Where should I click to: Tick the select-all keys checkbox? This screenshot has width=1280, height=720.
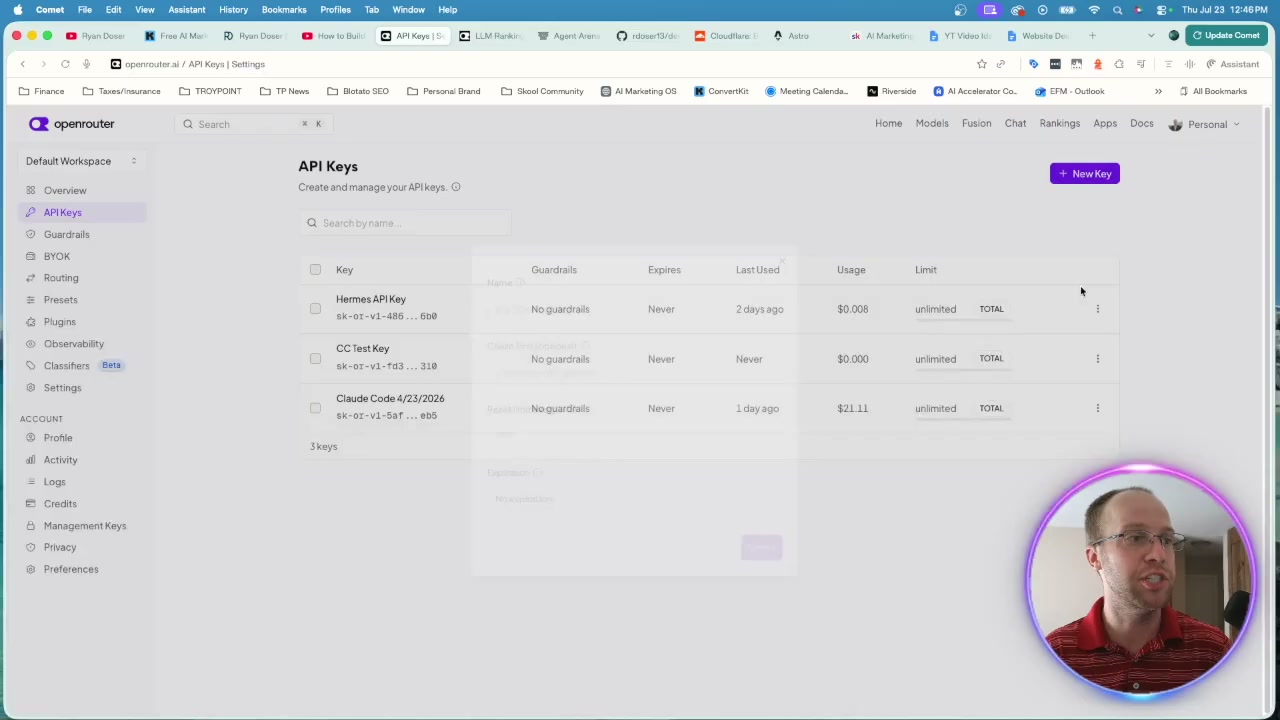[315, 269]
